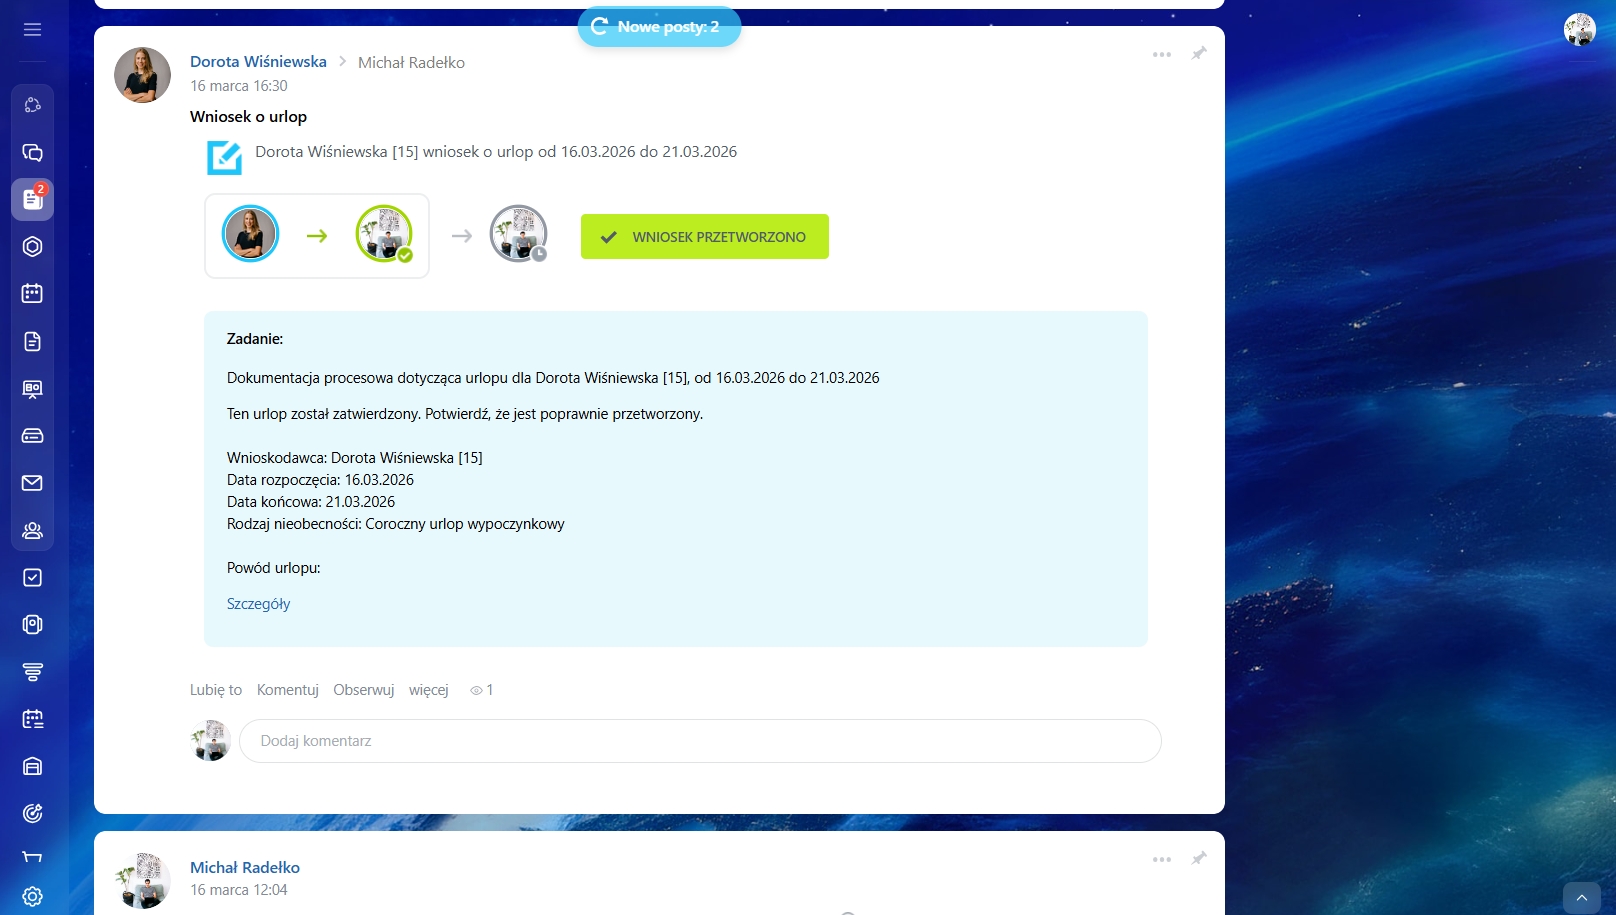
Task: Load new posts via 'Nowe posty: 2'
Action: [x=659, y=27]
